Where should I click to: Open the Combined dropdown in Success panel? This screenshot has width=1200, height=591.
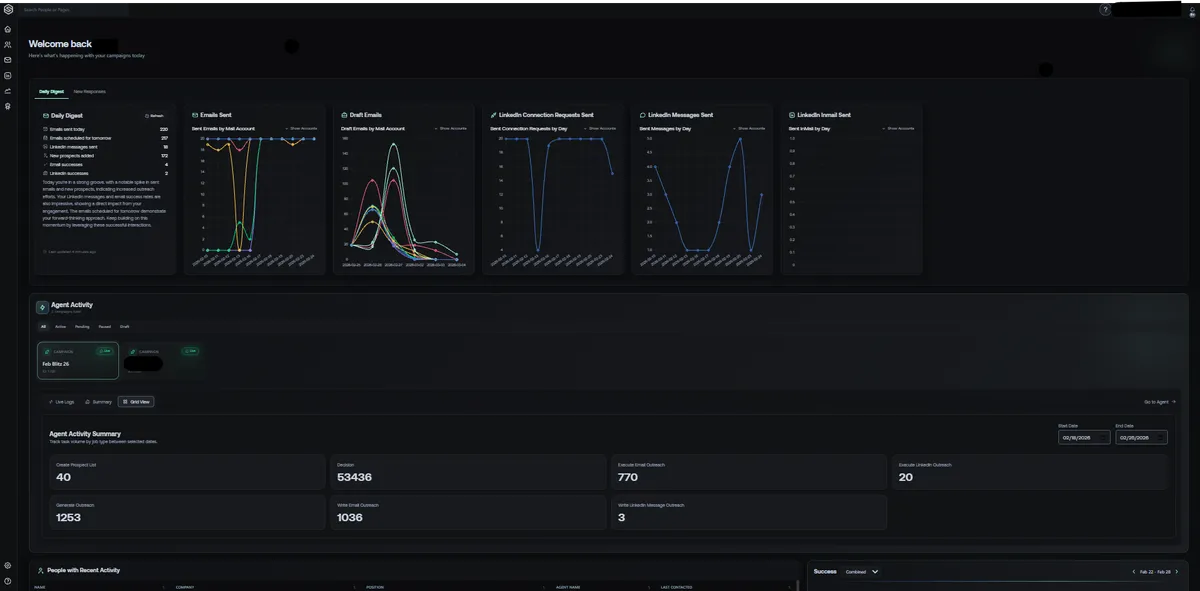click(861, 572)
